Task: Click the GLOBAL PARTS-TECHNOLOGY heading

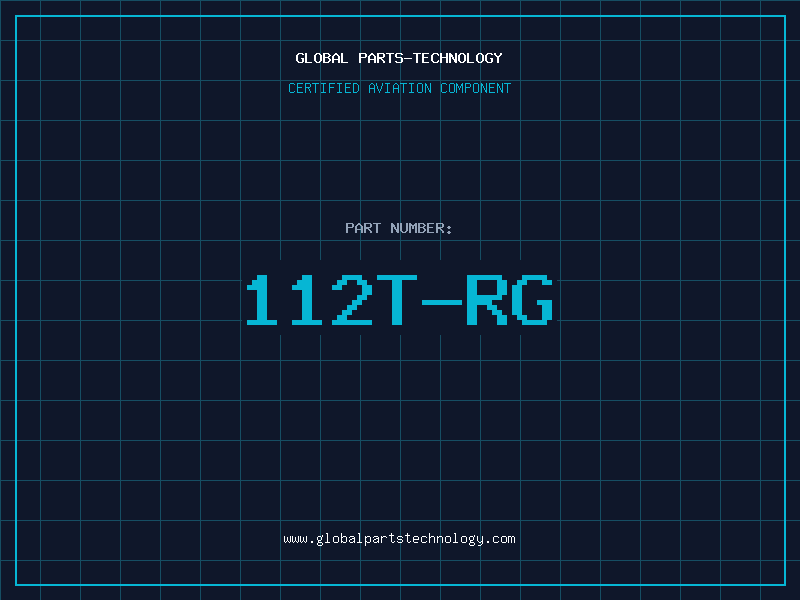Action: click(399, 58)
